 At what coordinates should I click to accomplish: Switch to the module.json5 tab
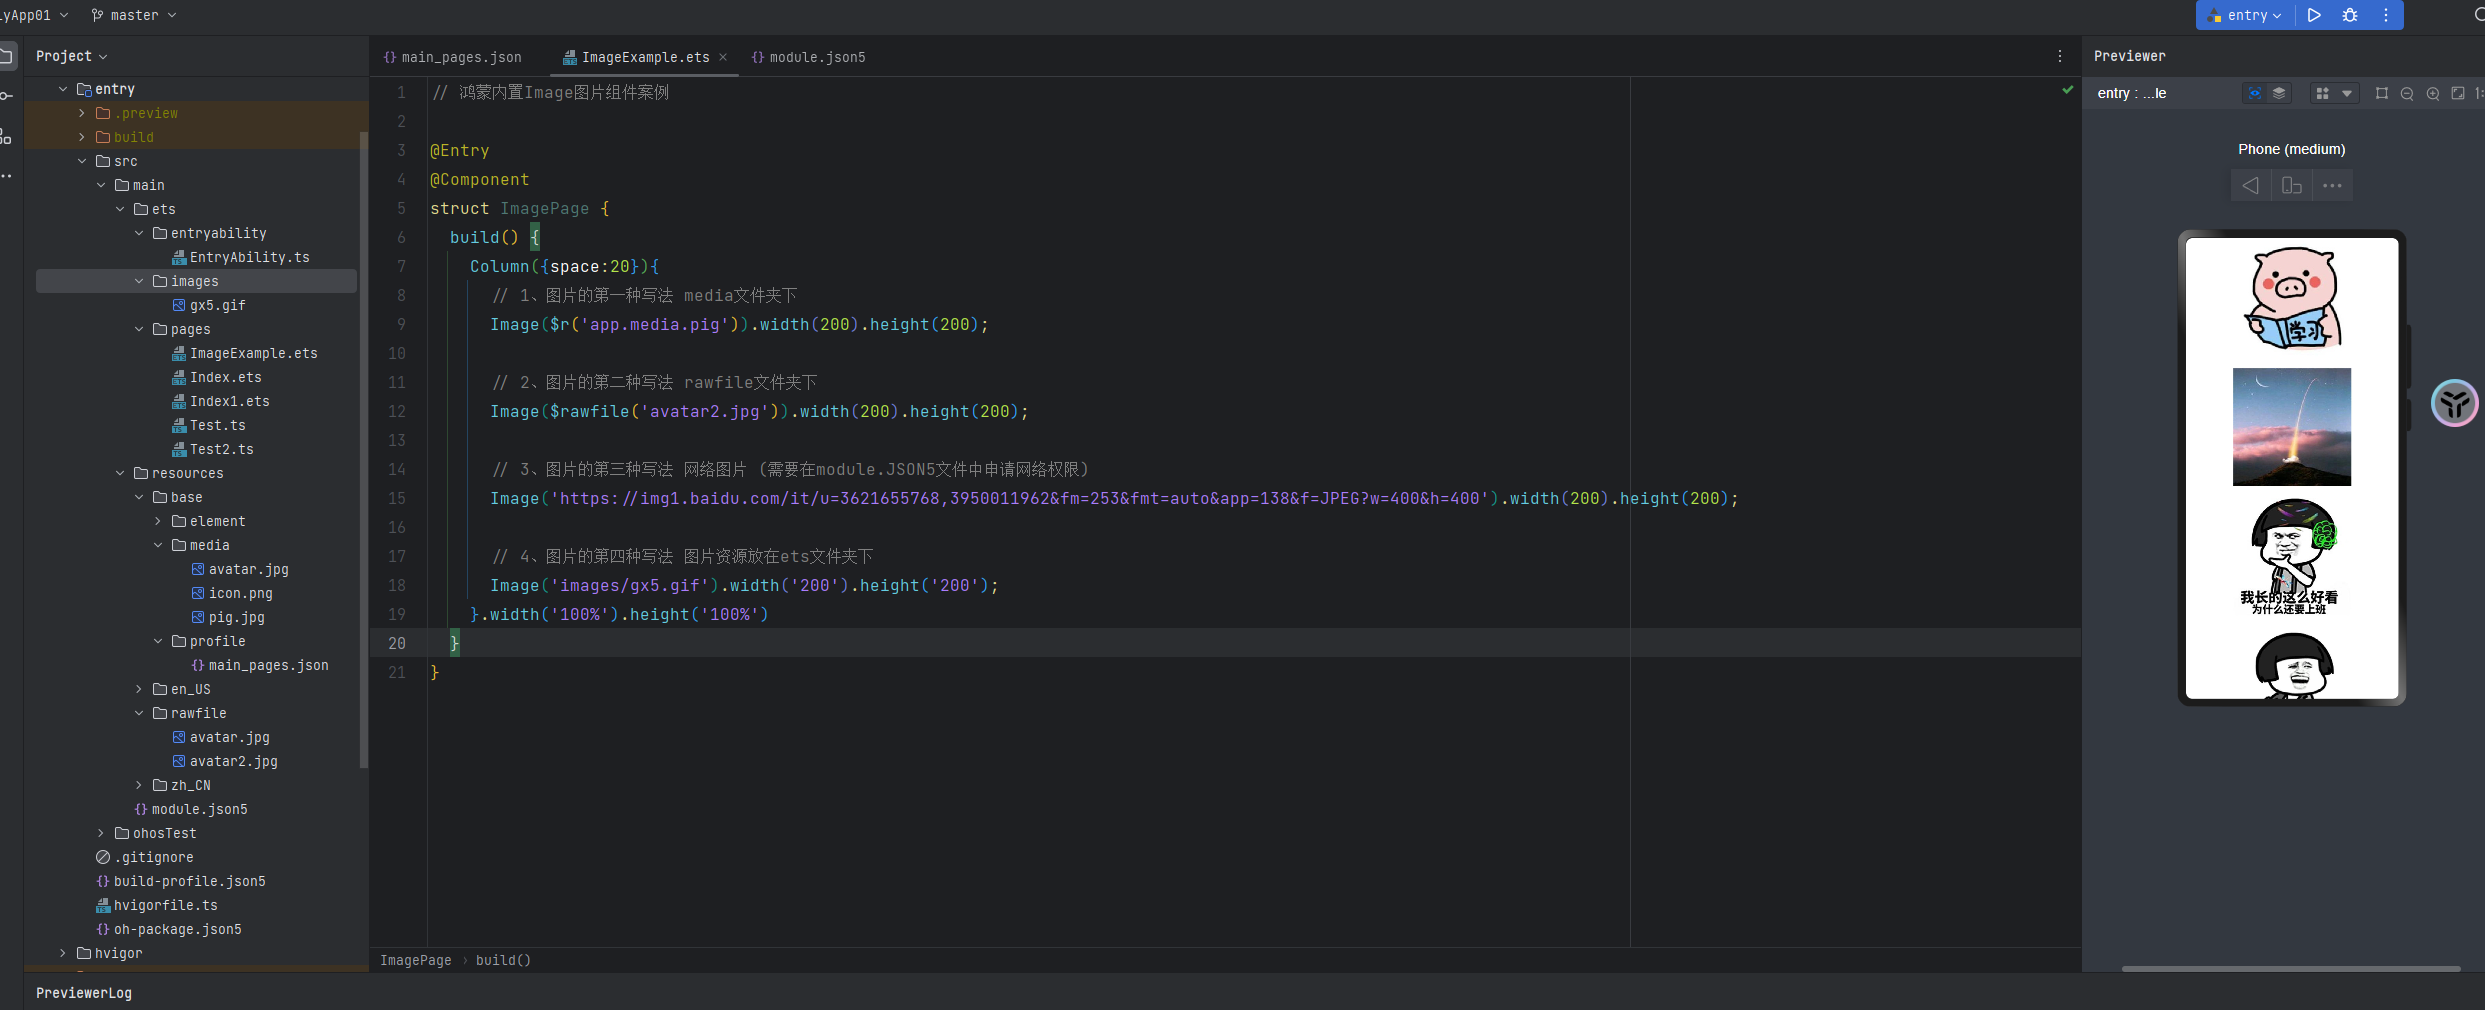(809, 57)
